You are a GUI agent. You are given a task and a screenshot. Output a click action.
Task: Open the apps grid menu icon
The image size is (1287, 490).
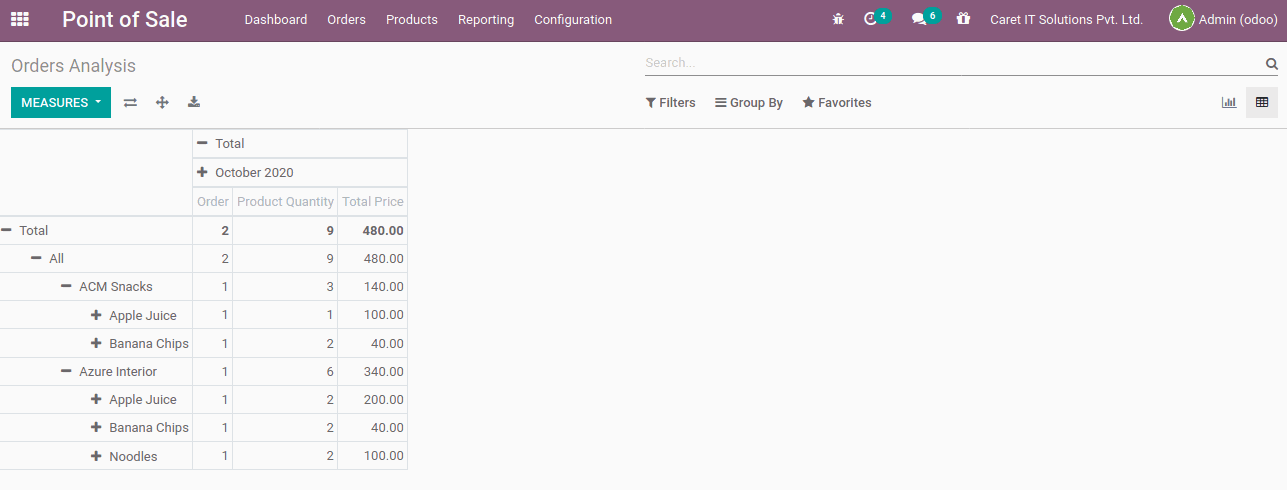tap(20, 19)
